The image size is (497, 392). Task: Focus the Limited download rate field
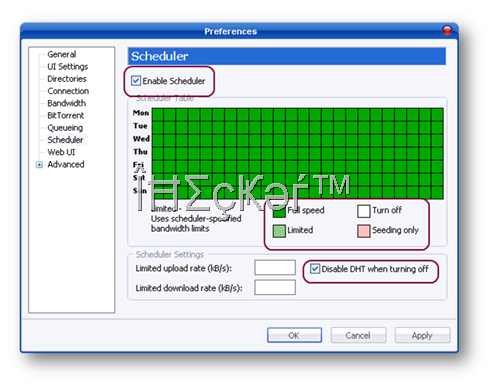click(x=275, y=287)
